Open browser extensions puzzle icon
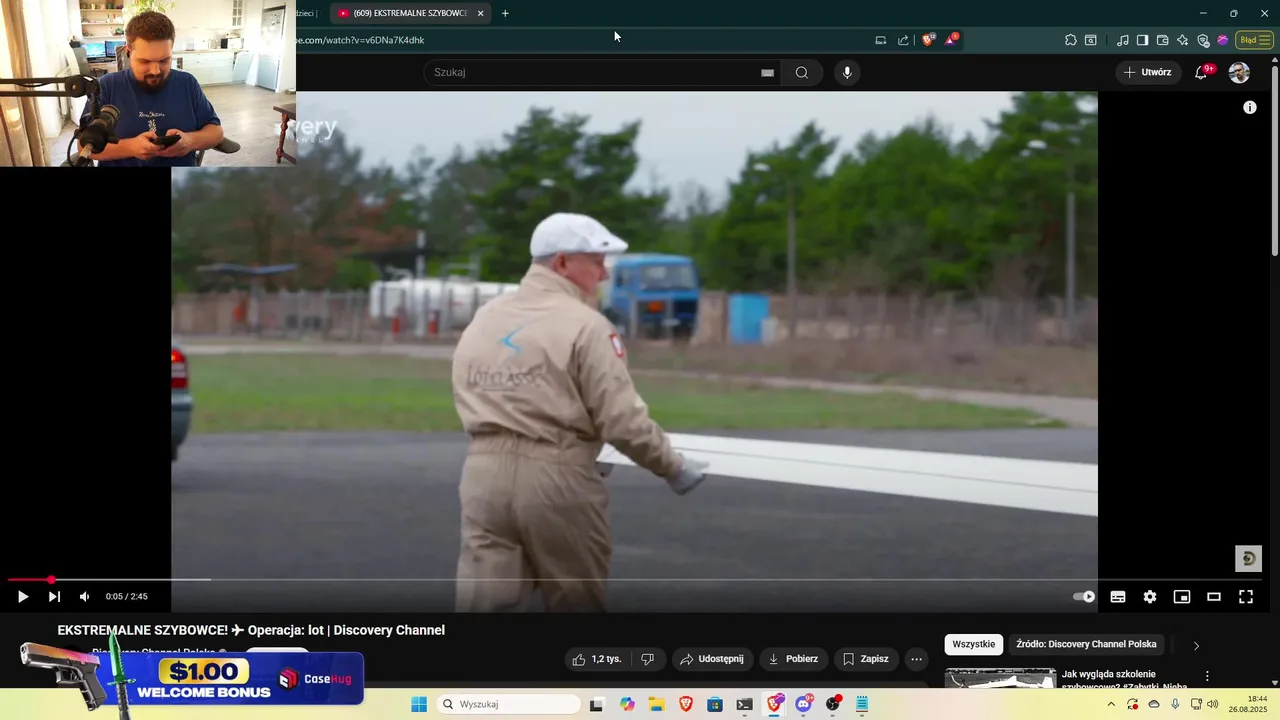 (1071, 40)
